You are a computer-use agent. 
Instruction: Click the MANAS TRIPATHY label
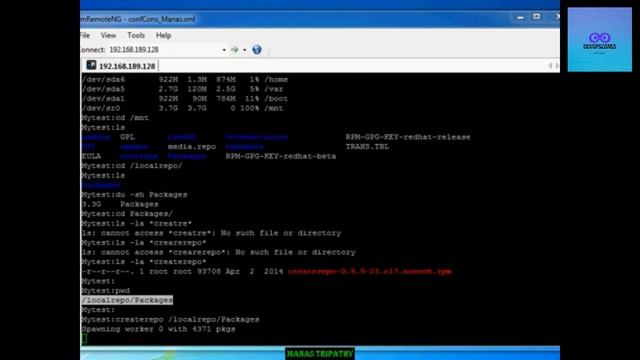[x=320, y=353]
